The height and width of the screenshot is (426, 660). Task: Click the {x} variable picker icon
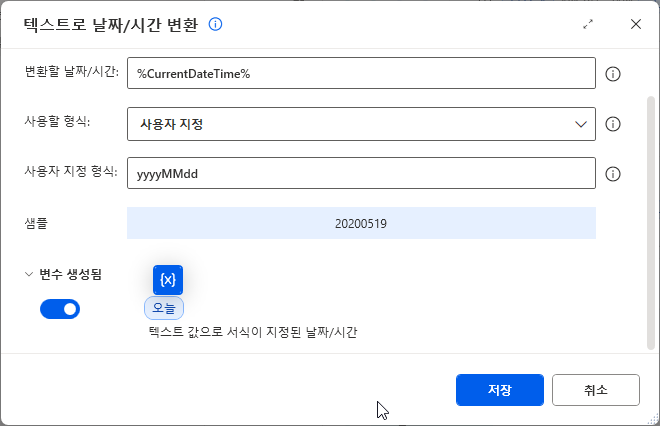tap(168, 280)
